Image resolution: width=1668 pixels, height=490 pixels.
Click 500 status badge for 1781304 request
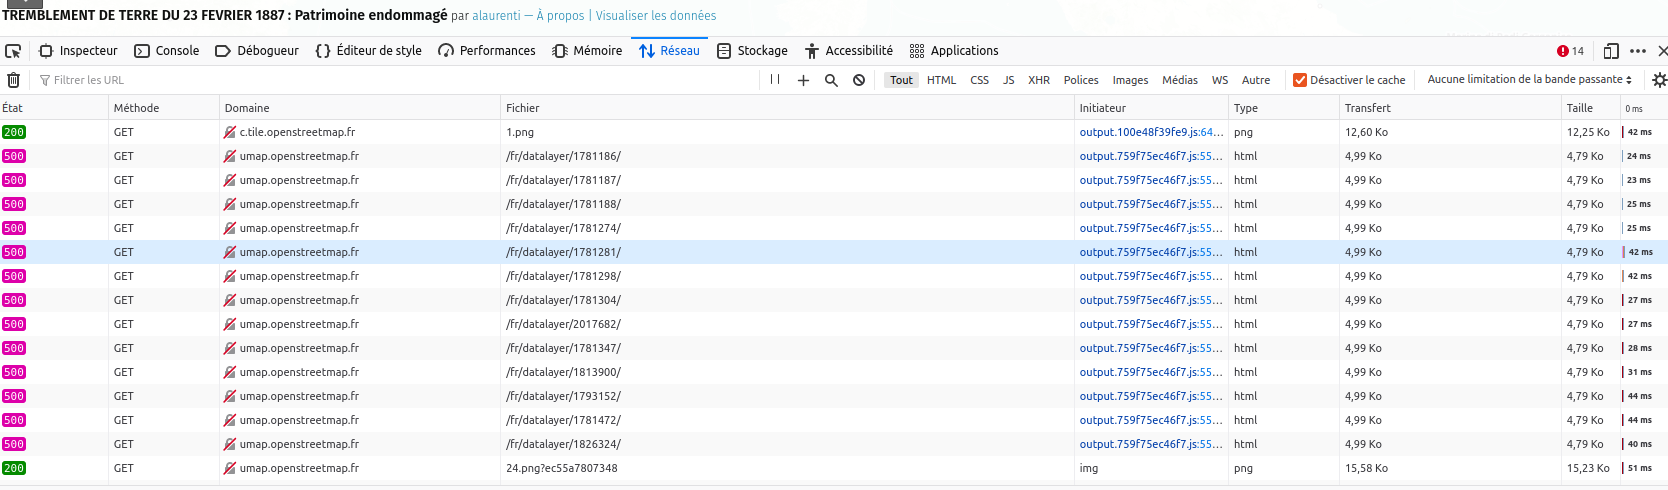14,300
